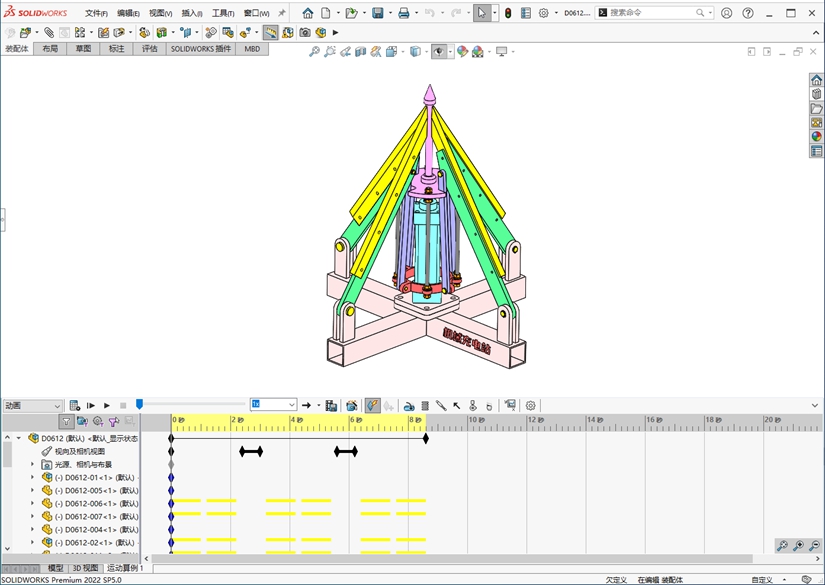Switch to the 3D 视图 bottom tab
The height and width of the screenshot is (585, 825).
[x=85, y=568]
